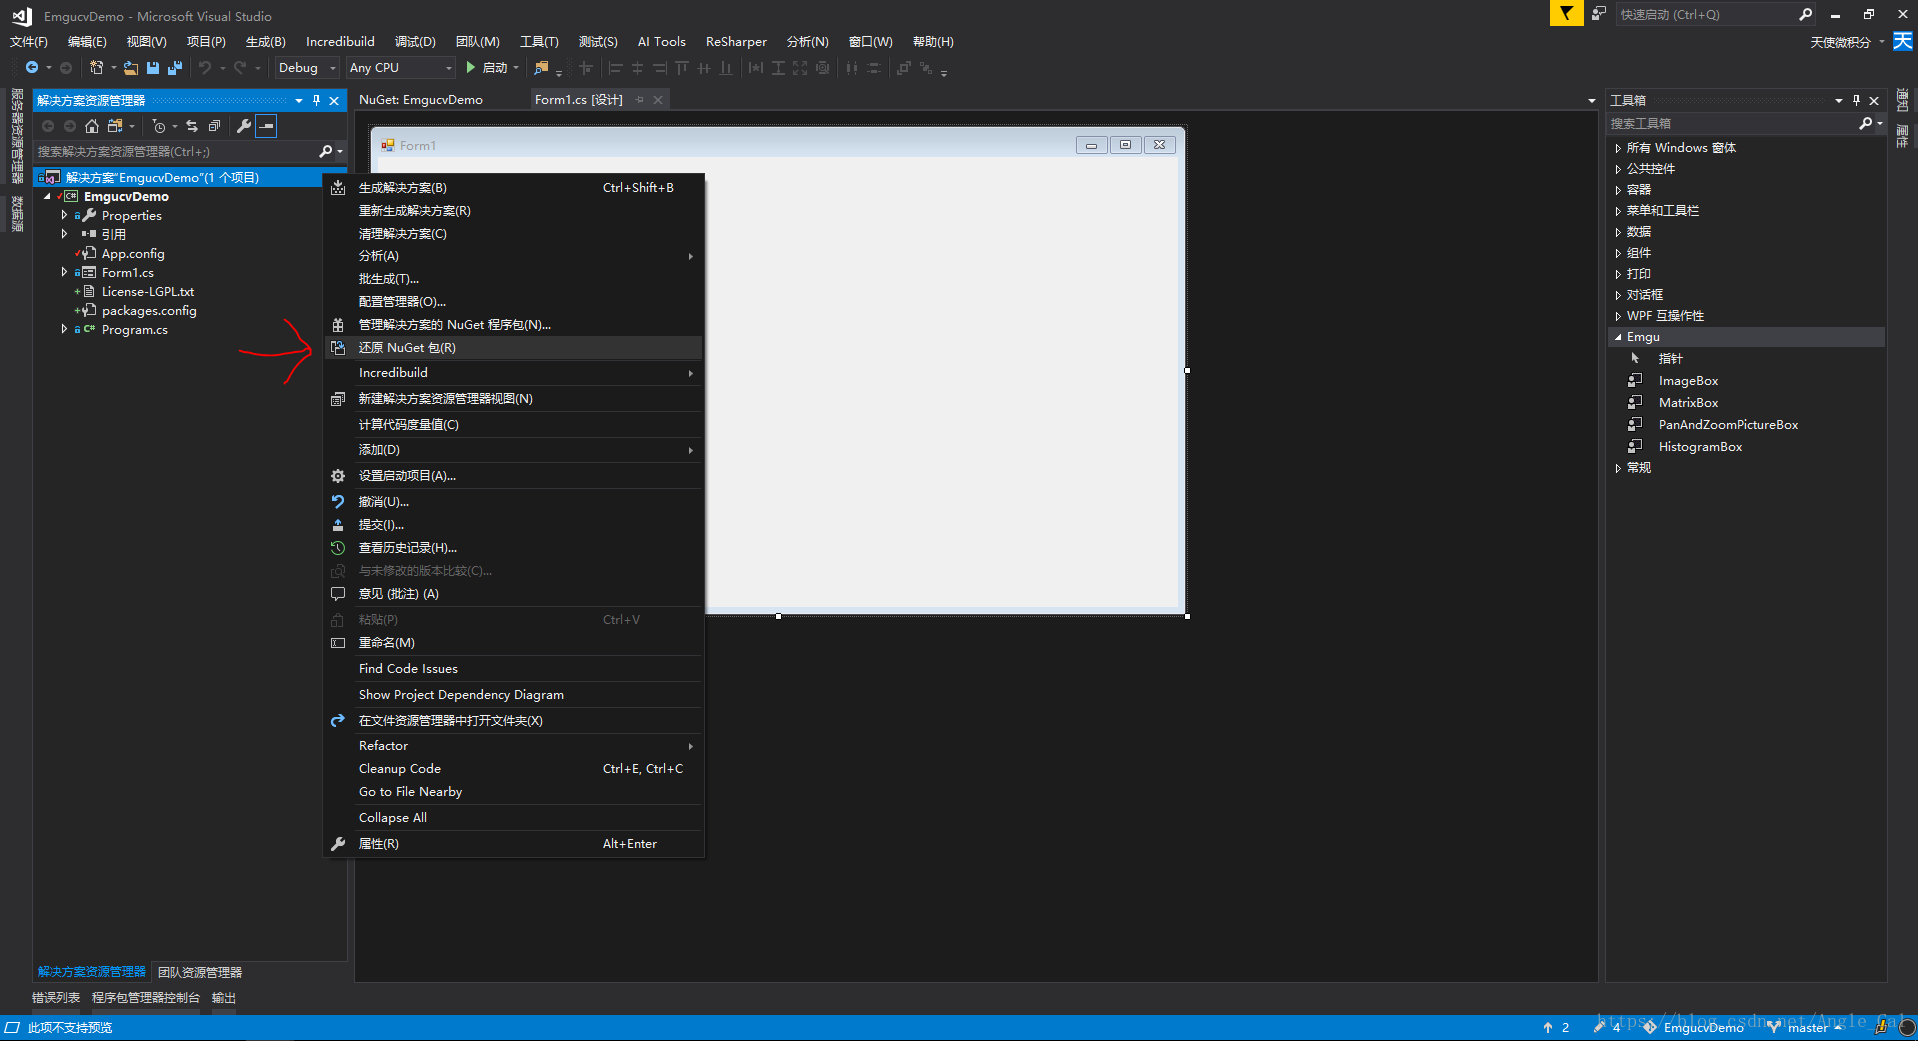Image resolution: width=1918 pixels, height=1041 pixels.
Task: Collapse the Emgu toolbox group
Action: pyautogui.click(x=1618, y=337)
